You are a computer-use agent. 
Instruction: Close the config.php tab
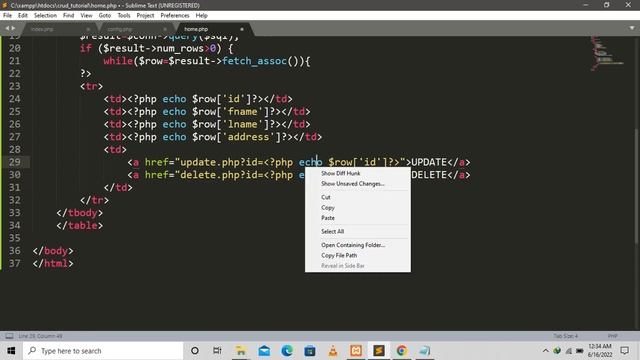(165, 29)
